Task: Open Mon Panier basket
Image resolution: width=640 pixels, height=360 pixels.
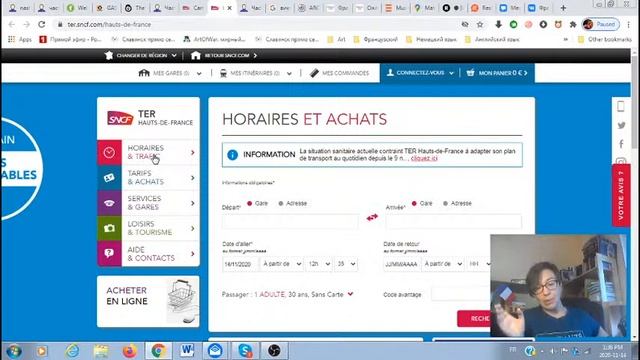Action: click(497, 73)
